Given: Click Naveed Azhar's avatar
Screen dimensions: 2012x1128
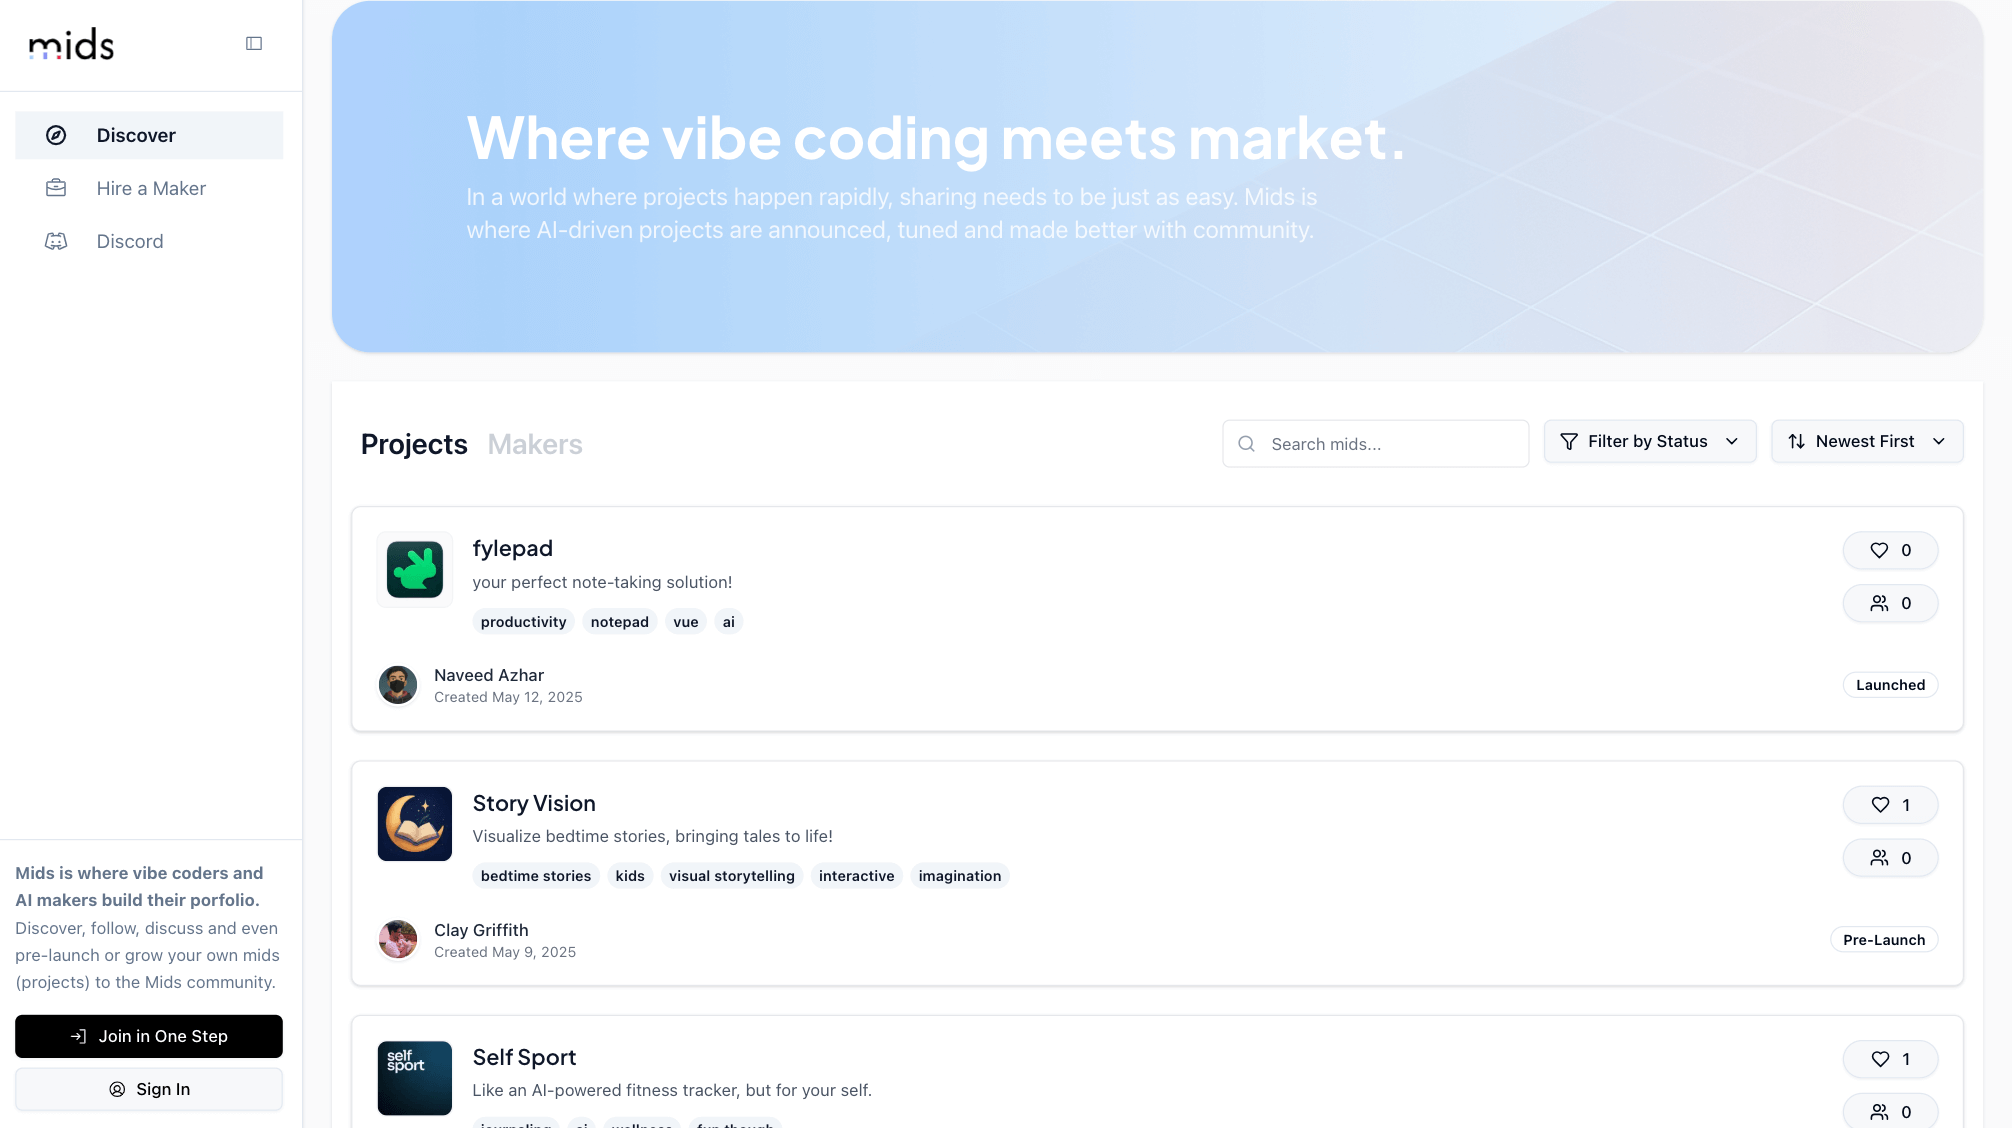Looking at the screenshot, I should [398, 685].
